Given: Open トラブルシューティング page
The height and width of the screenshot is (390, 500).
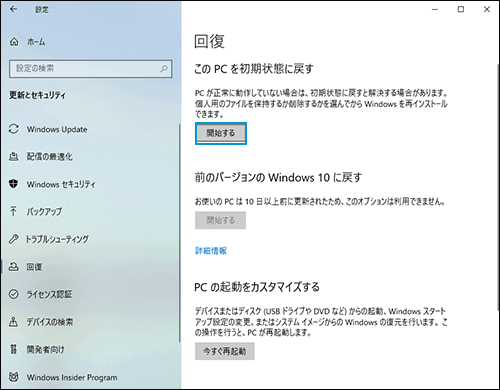Looking at the screenshot, I should coord(57,239).
